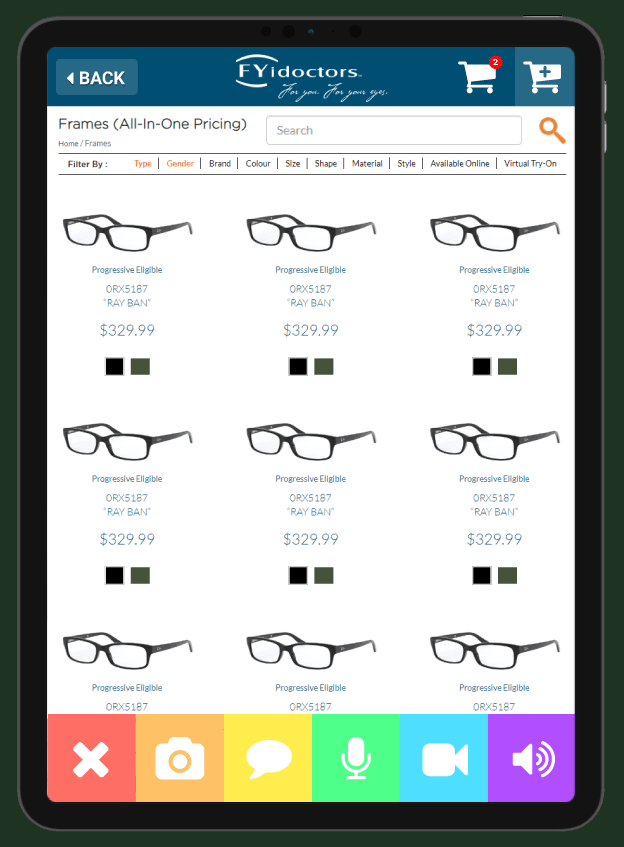
Task: Open the Virtual Try-On filter
Action: 530,164
